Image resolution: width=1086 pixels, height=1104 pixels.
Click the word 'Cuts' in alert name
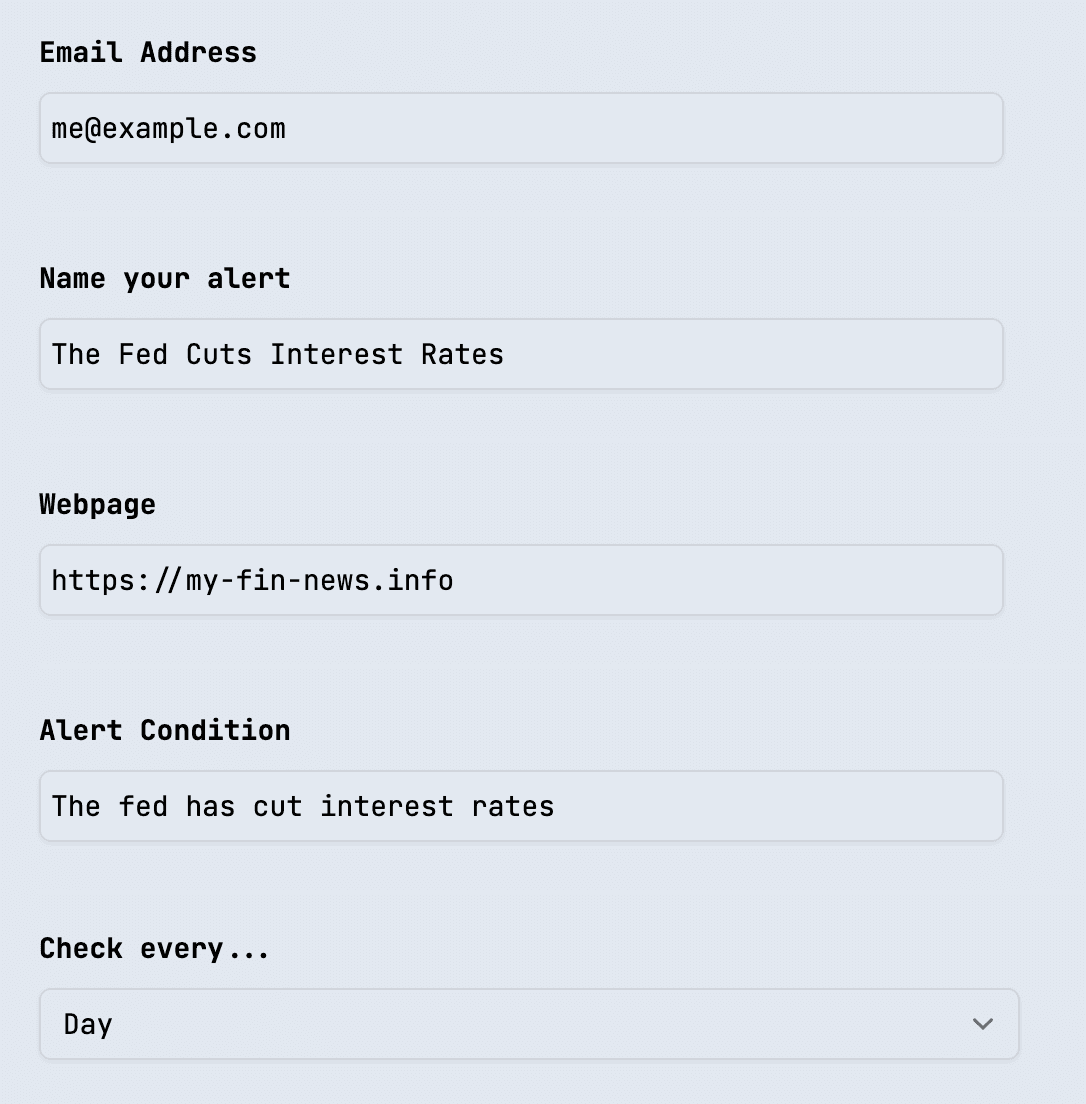point(219,354)
